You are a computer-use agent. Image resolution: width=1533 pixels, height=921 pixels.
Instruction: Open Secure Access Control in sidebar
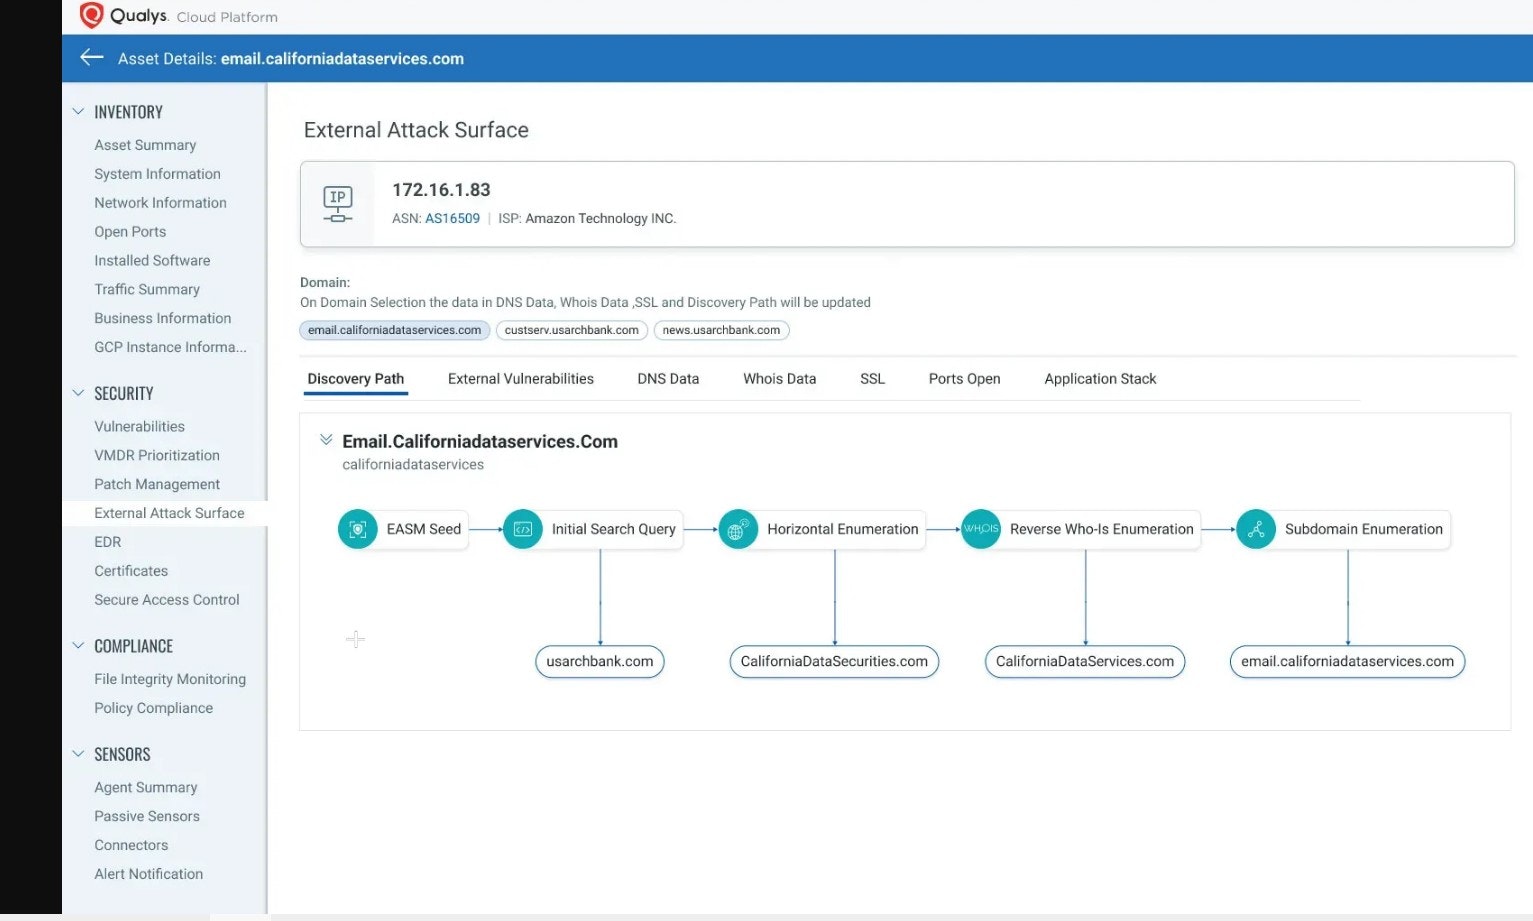pyautogui.click(x=167, y=600)
